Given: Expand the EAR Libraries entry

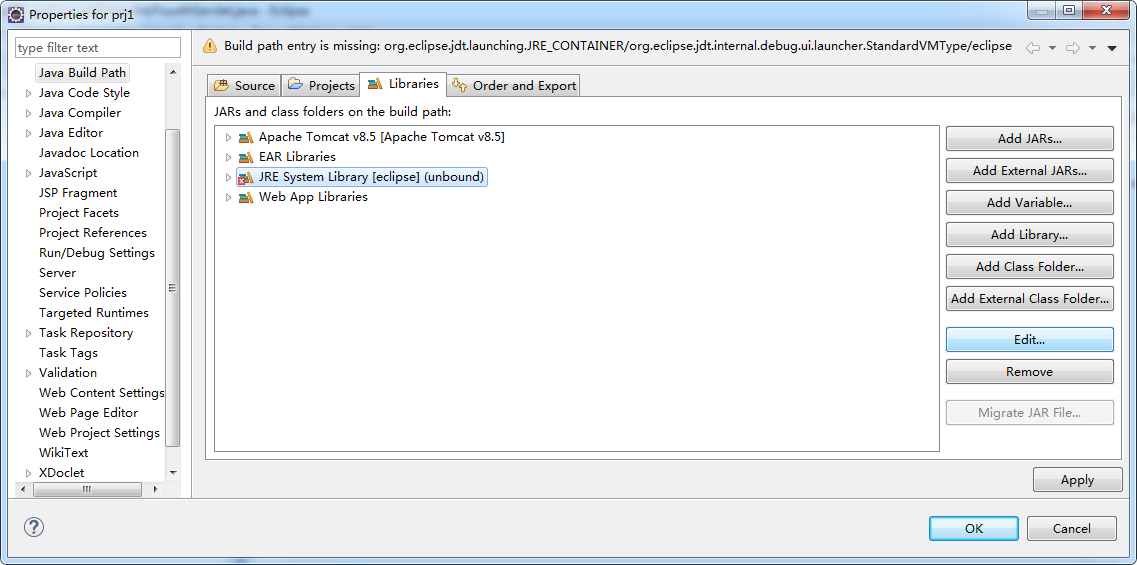Looking at the screenshot, I should (x=228, y=157).
